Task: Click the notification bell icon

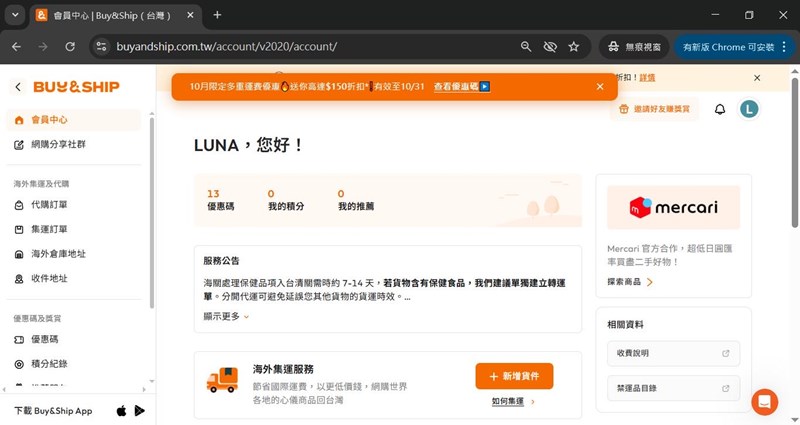Action: [x=719, y=109]
